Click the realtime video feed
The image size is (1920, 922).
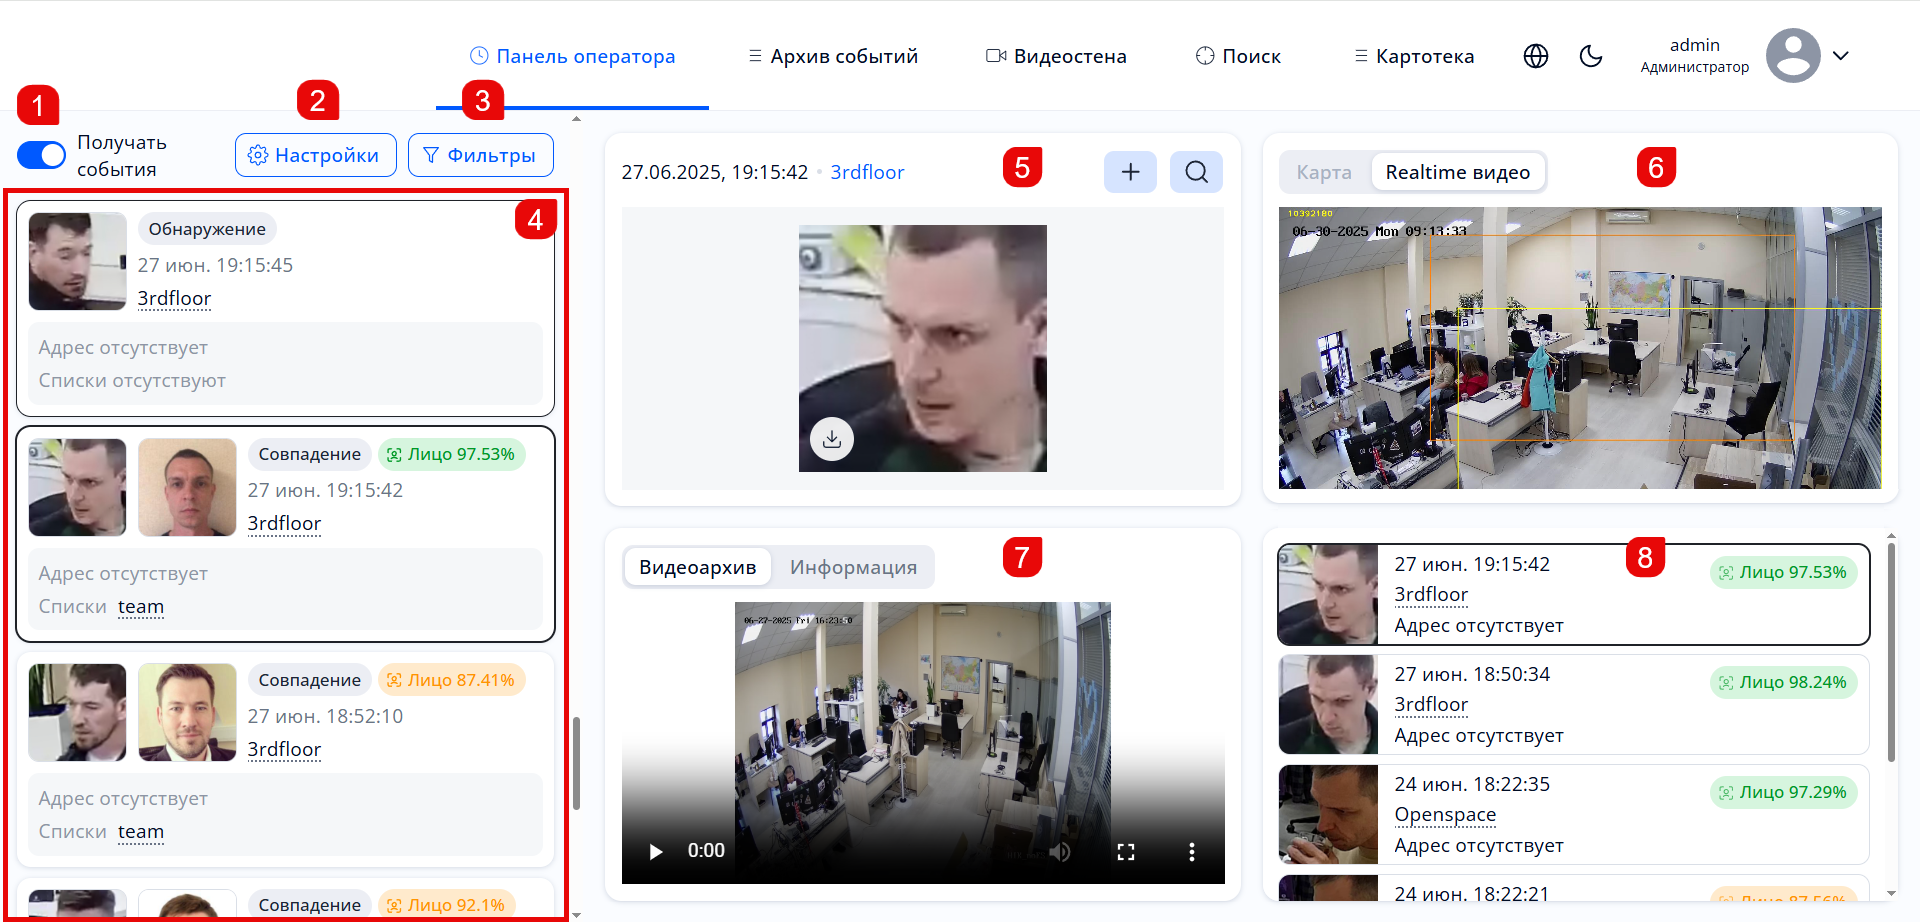tap(1580, 348)
